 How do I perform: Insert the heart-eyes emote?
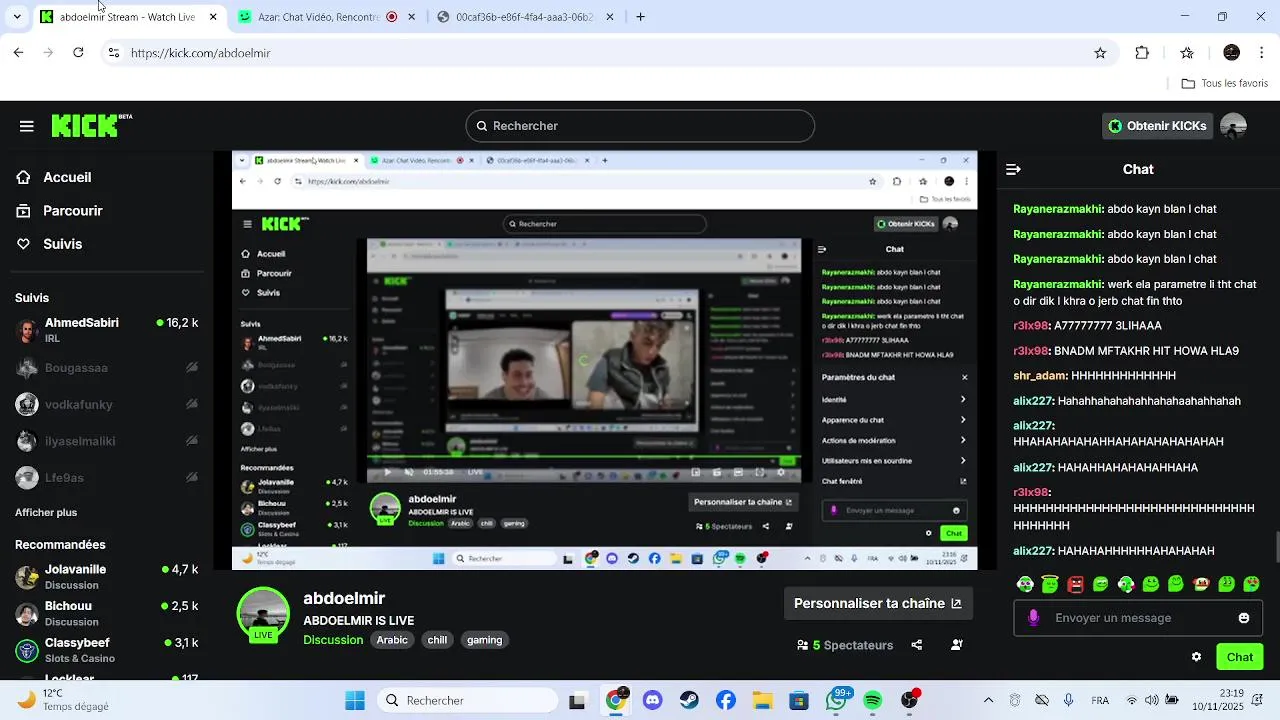pos(1251,584)
